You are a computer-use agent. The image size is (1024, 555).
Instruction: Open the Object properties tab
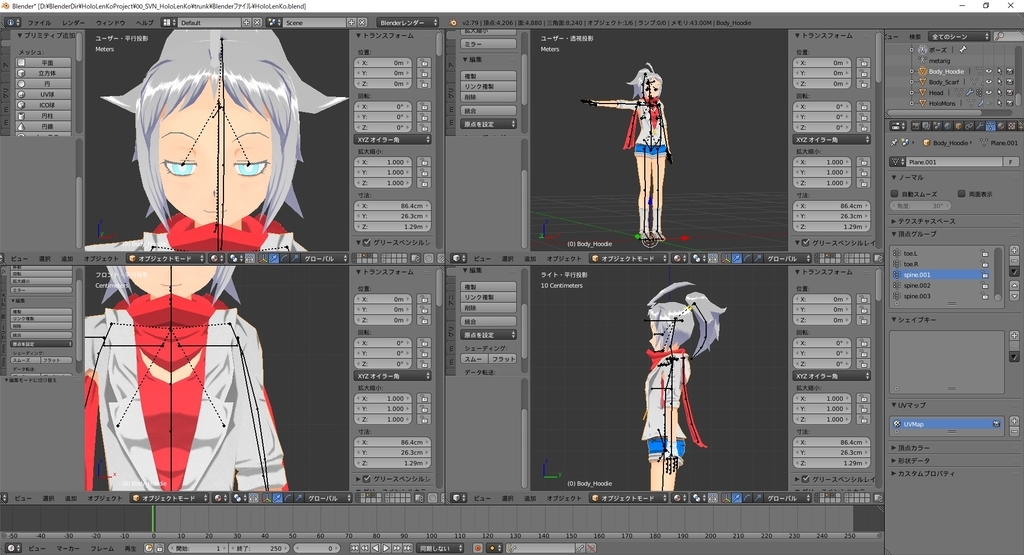[958, 125]
